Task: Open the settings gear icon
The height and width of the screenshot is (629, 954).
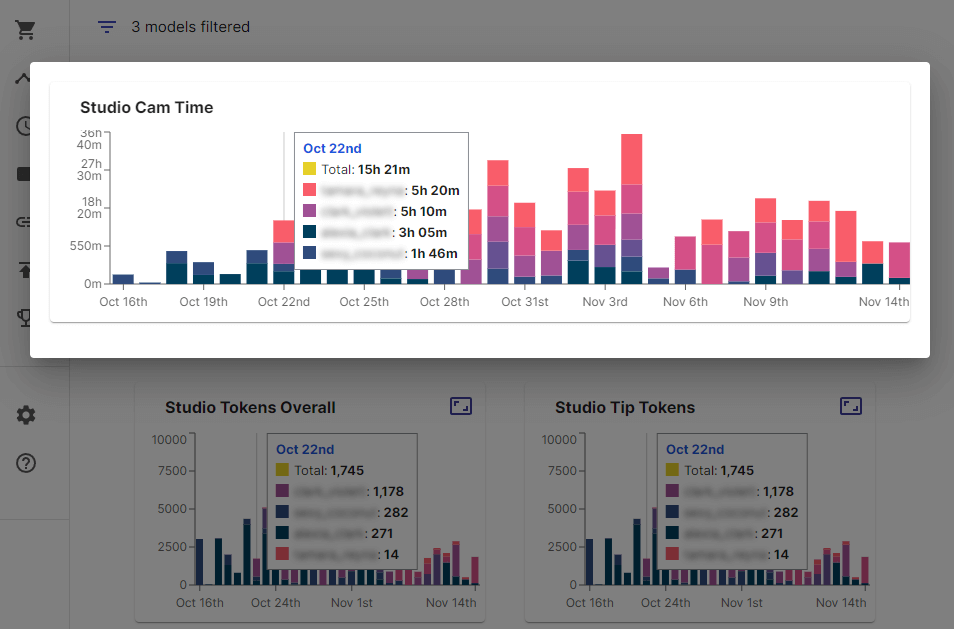Action: [26, 415]
